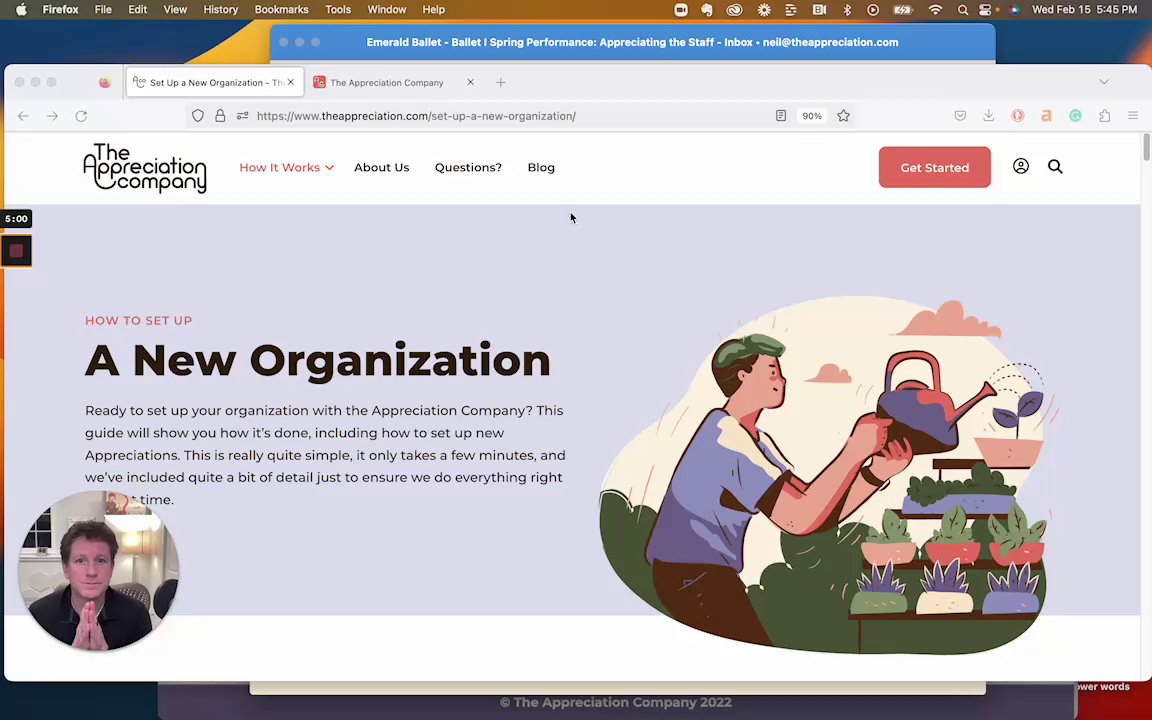The image size is (1152, 720).
Task: Bookmark this page with the star
Action: click(843, 115)
